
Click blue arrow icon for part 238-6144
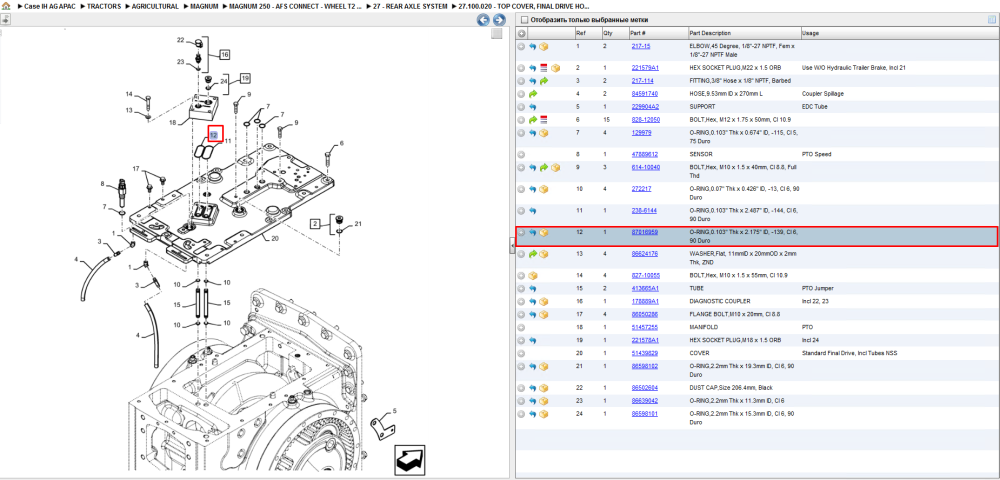[x=533, y=210]
